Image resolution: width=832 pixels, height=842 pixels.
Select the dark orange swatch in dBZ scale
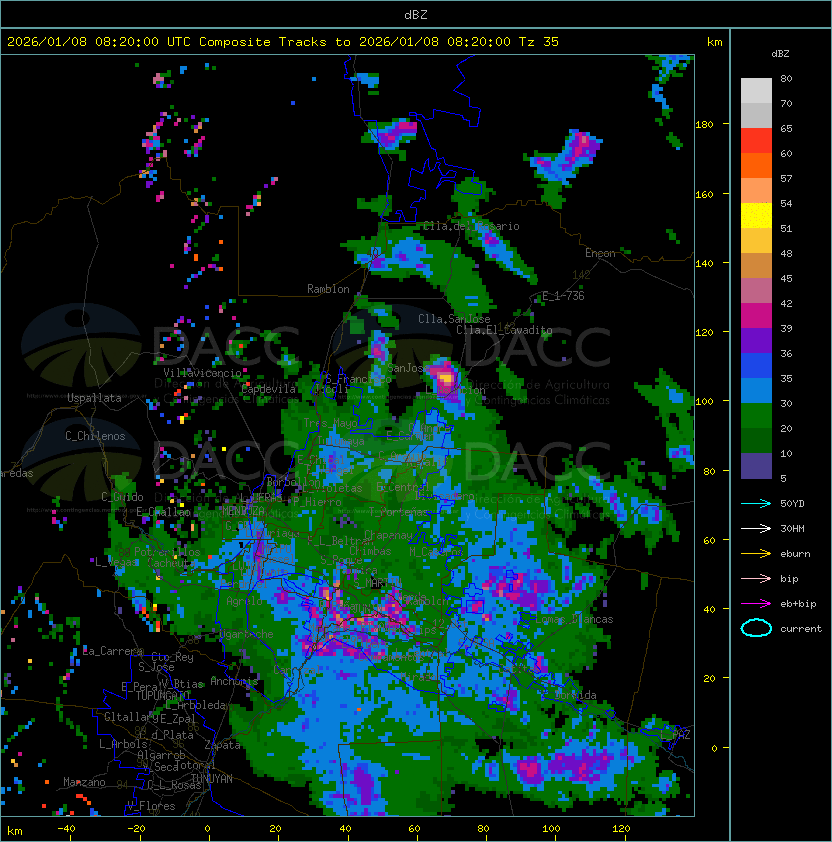[756, 165]
